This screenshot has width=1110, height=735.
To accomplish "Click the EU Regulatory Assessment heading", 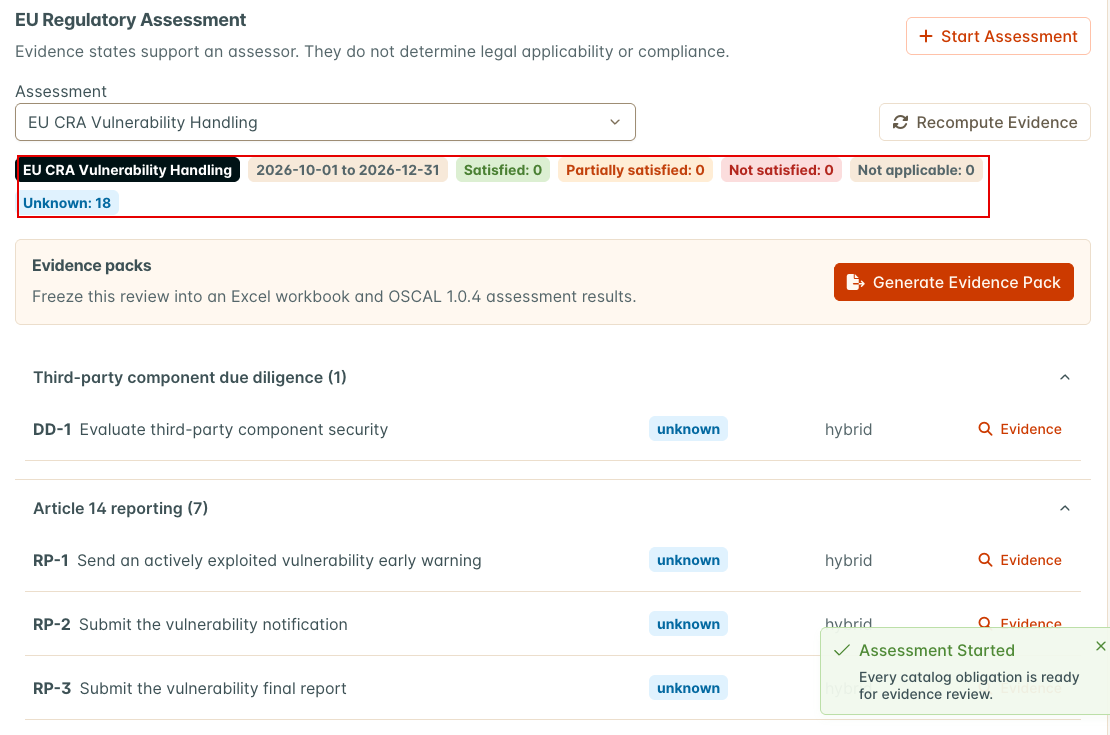I will tap(130, 20).
